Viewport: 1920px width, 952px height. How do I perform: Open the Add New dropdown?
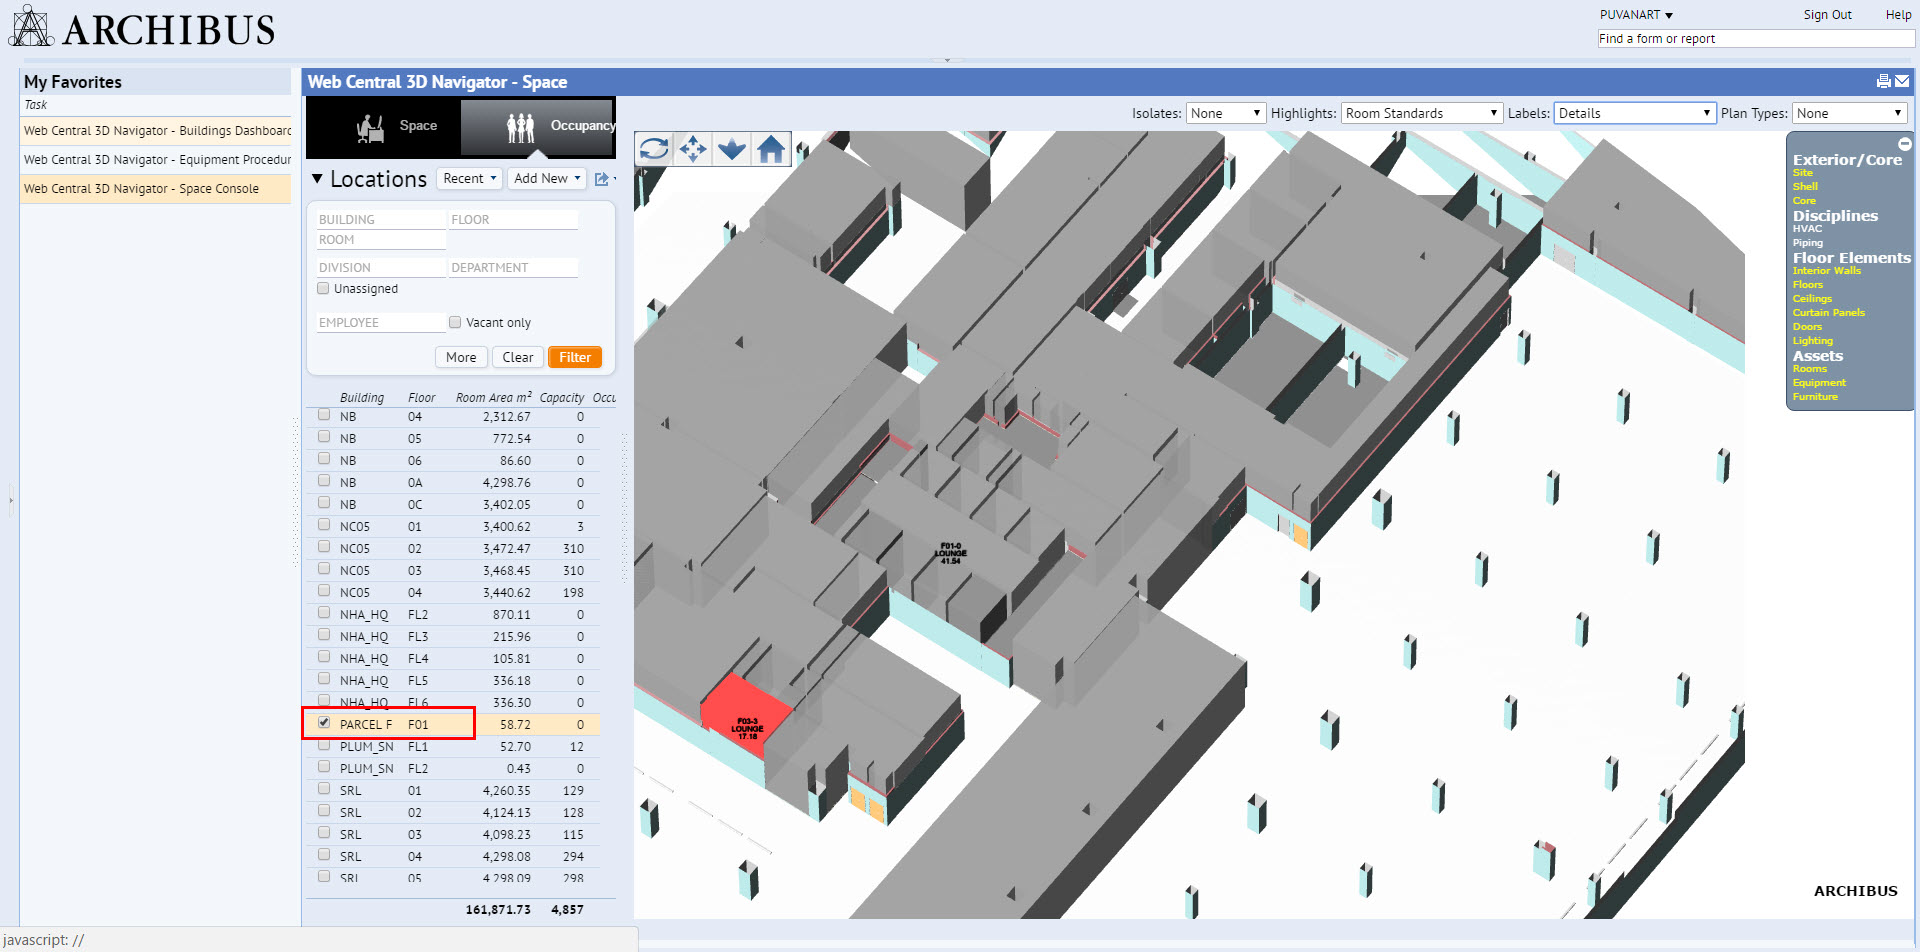click(x=547, y=179)
